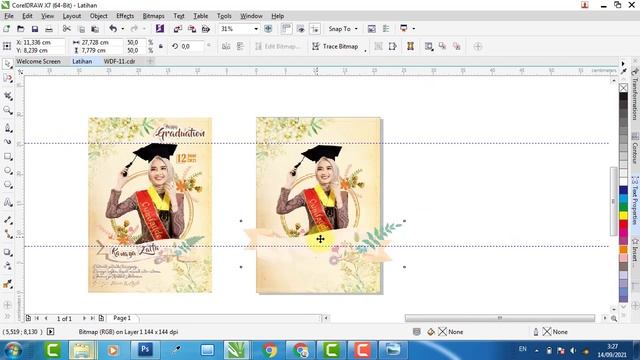Select the Rectangle tool
Screen dimensions: 640x360
7,156
